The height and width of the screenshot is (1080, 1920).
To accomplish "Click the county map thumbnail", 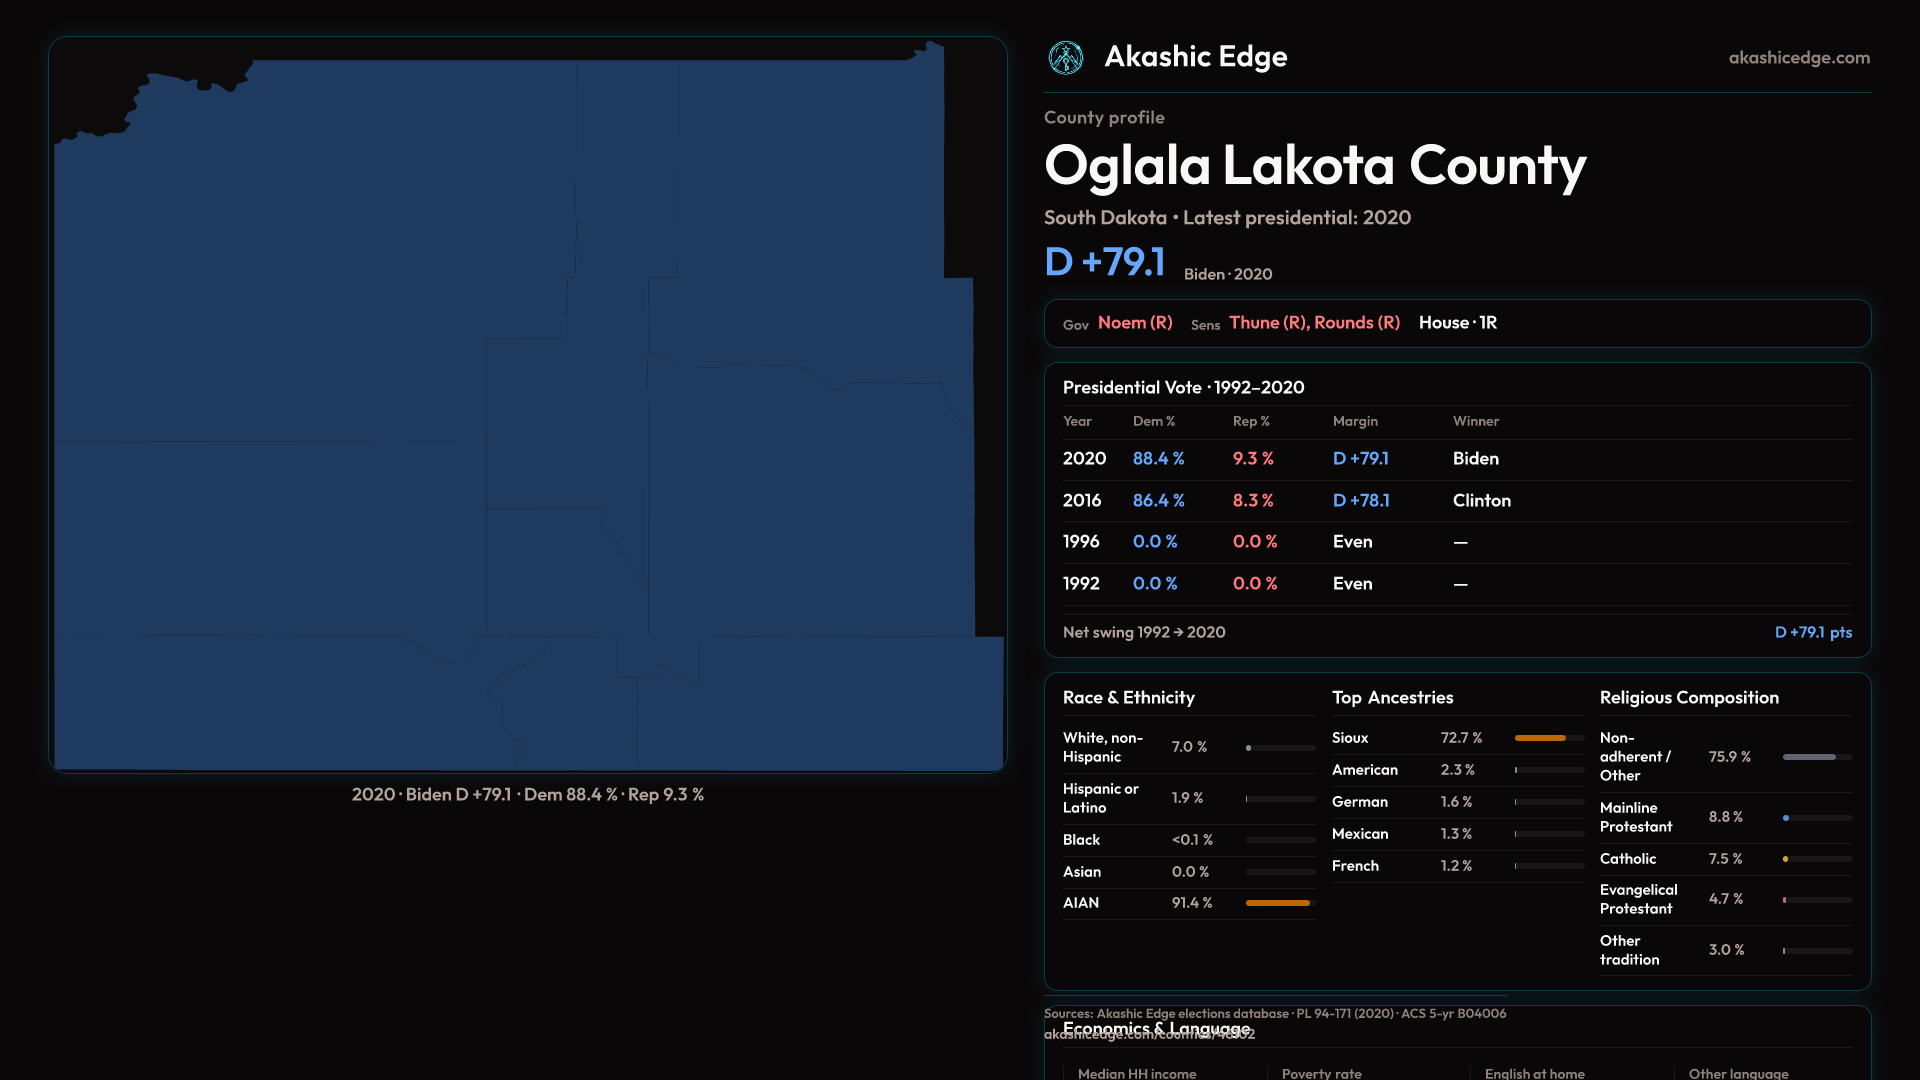I will pyautogui.click(x=527, y=405).
